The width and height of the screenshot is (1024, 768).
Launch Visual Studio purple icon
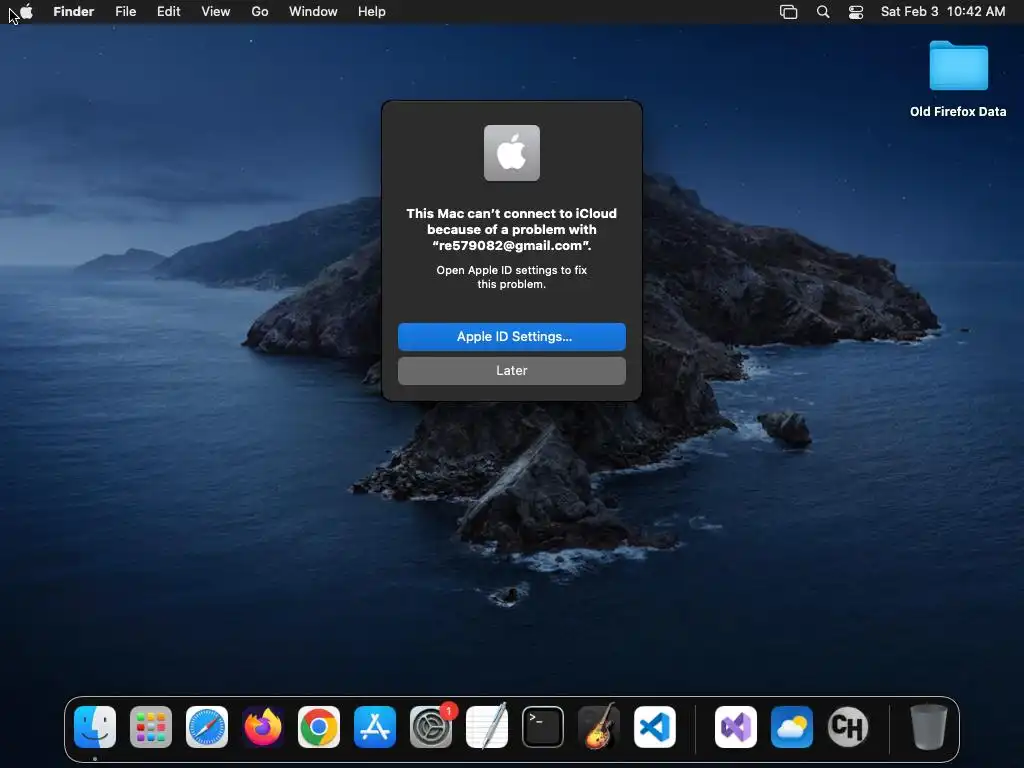pos(736,727)
